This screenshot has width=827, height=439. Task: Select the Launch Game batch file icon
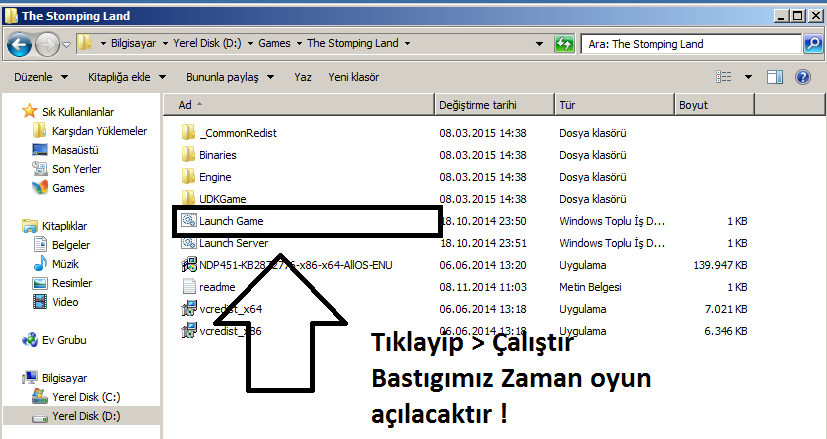tap(188, 221)
